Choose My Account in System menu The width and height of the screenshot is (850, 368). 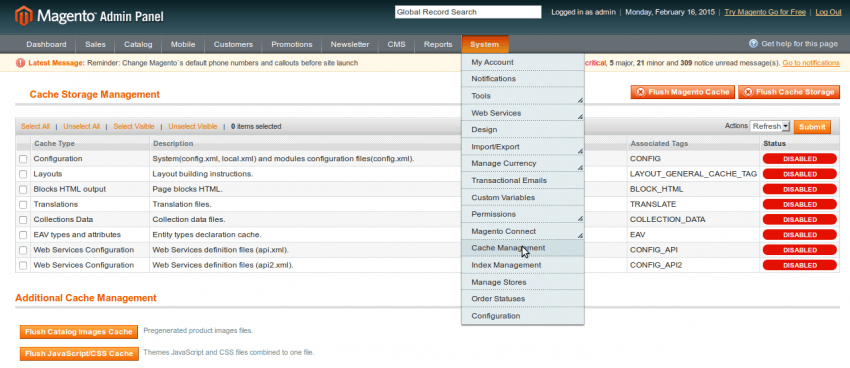[x=523, y=62]
